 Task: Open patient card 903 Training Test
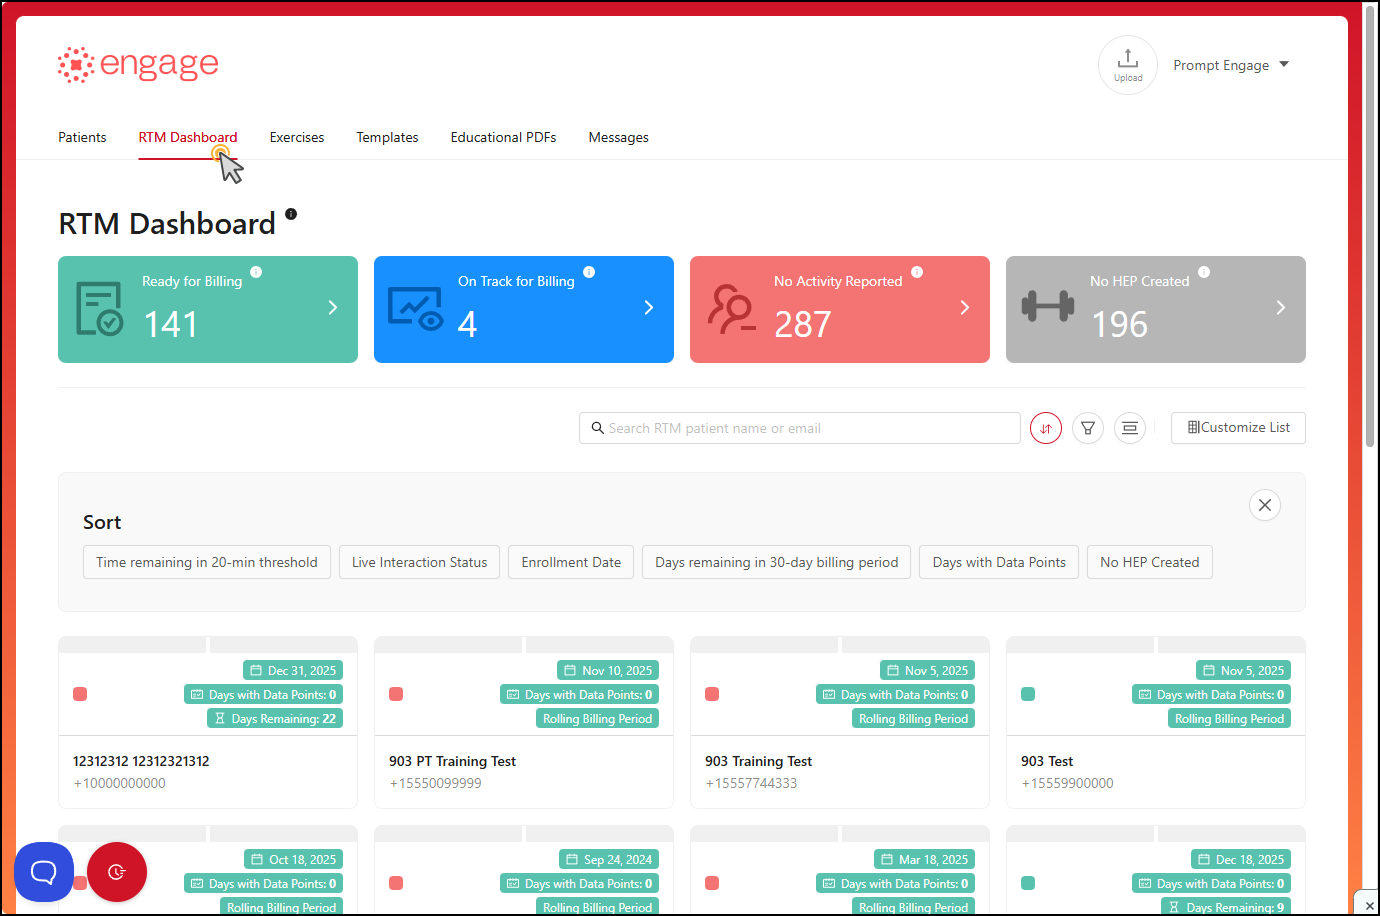(x=840, y=722)
